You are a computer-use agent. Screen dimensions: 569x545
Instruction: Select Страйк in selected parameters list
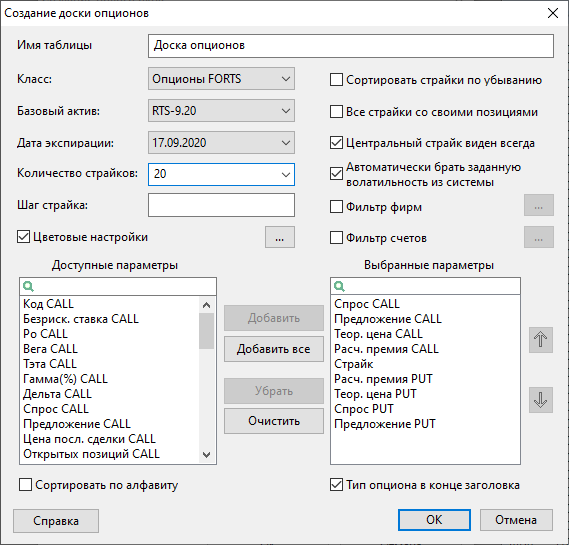click(353, 364)
